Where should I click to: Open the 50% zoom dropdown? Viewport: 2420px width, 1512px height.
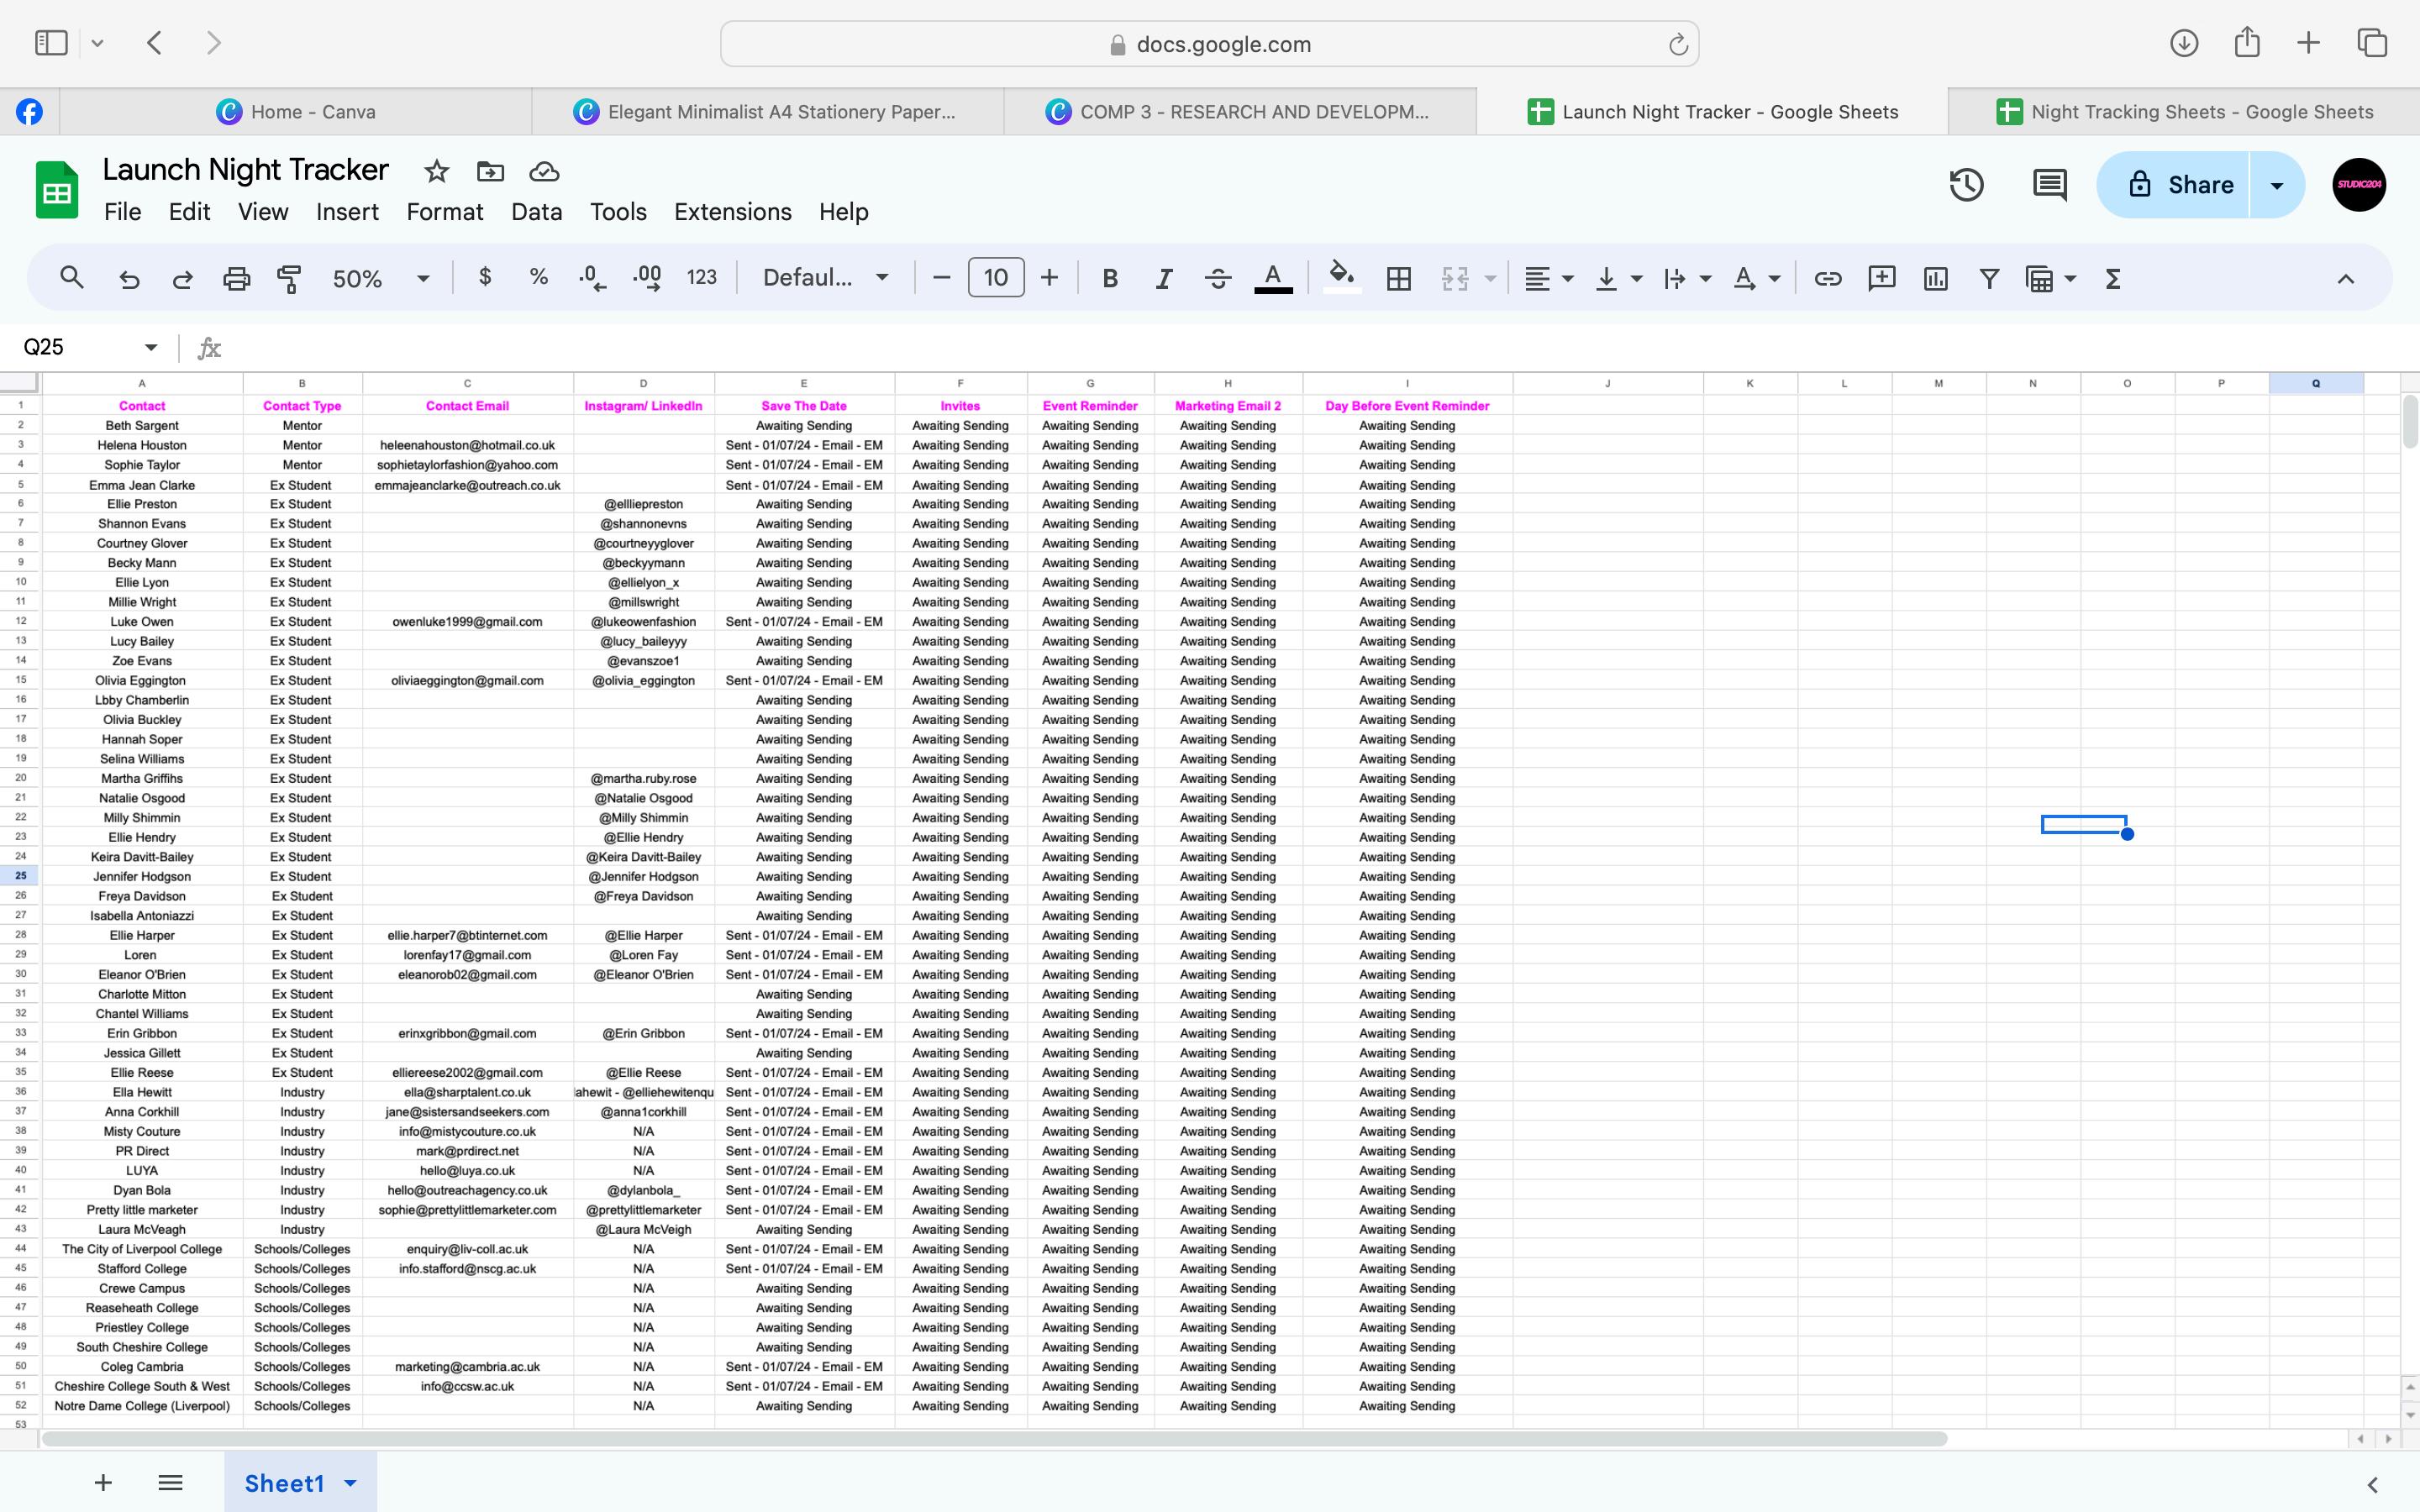click(380, 278)
